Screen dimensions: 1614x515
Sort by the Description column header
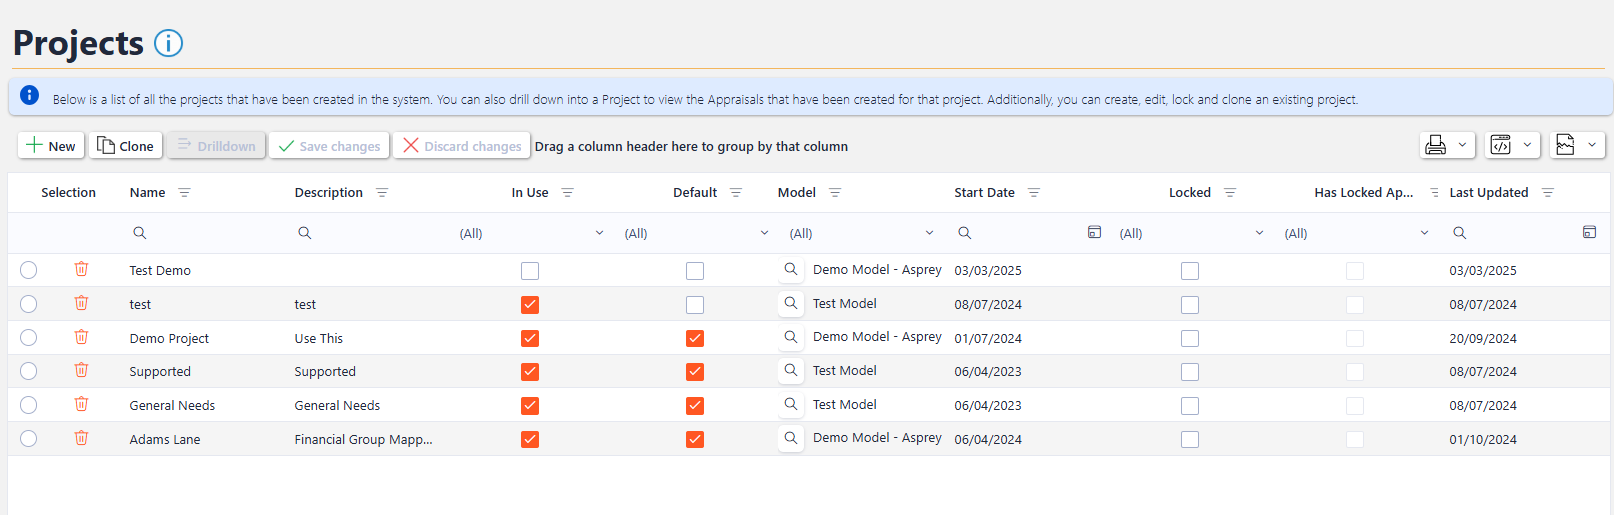[x=328, y=193]
